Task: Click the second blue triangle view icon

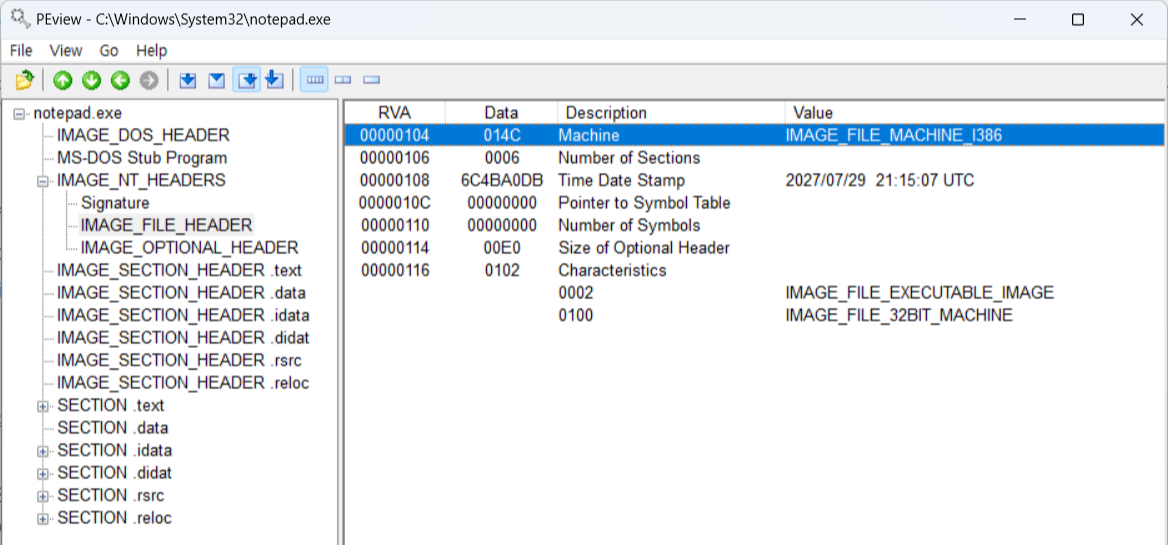Action: [x=216, y=80]
